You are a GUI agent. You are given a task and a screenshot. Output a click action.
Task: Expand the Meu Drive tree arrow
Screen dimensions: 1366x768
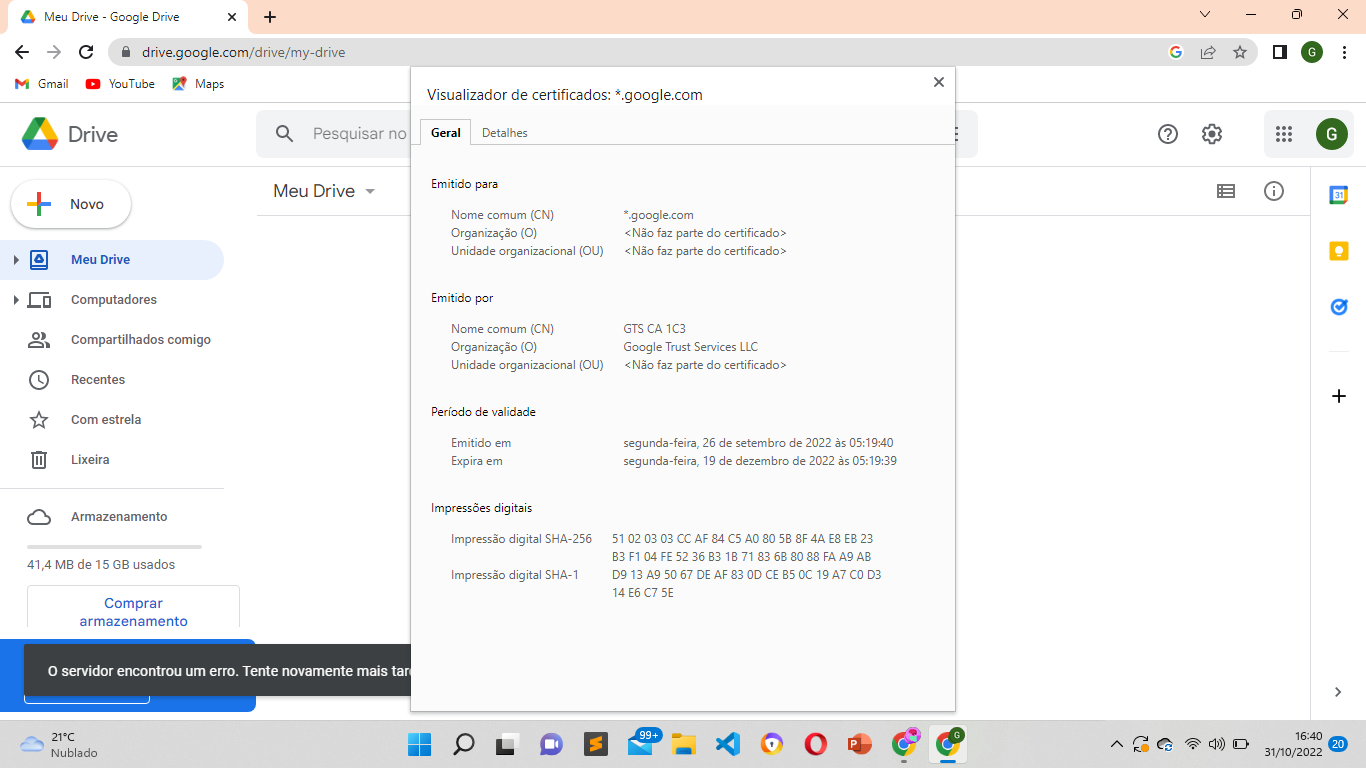15,260
